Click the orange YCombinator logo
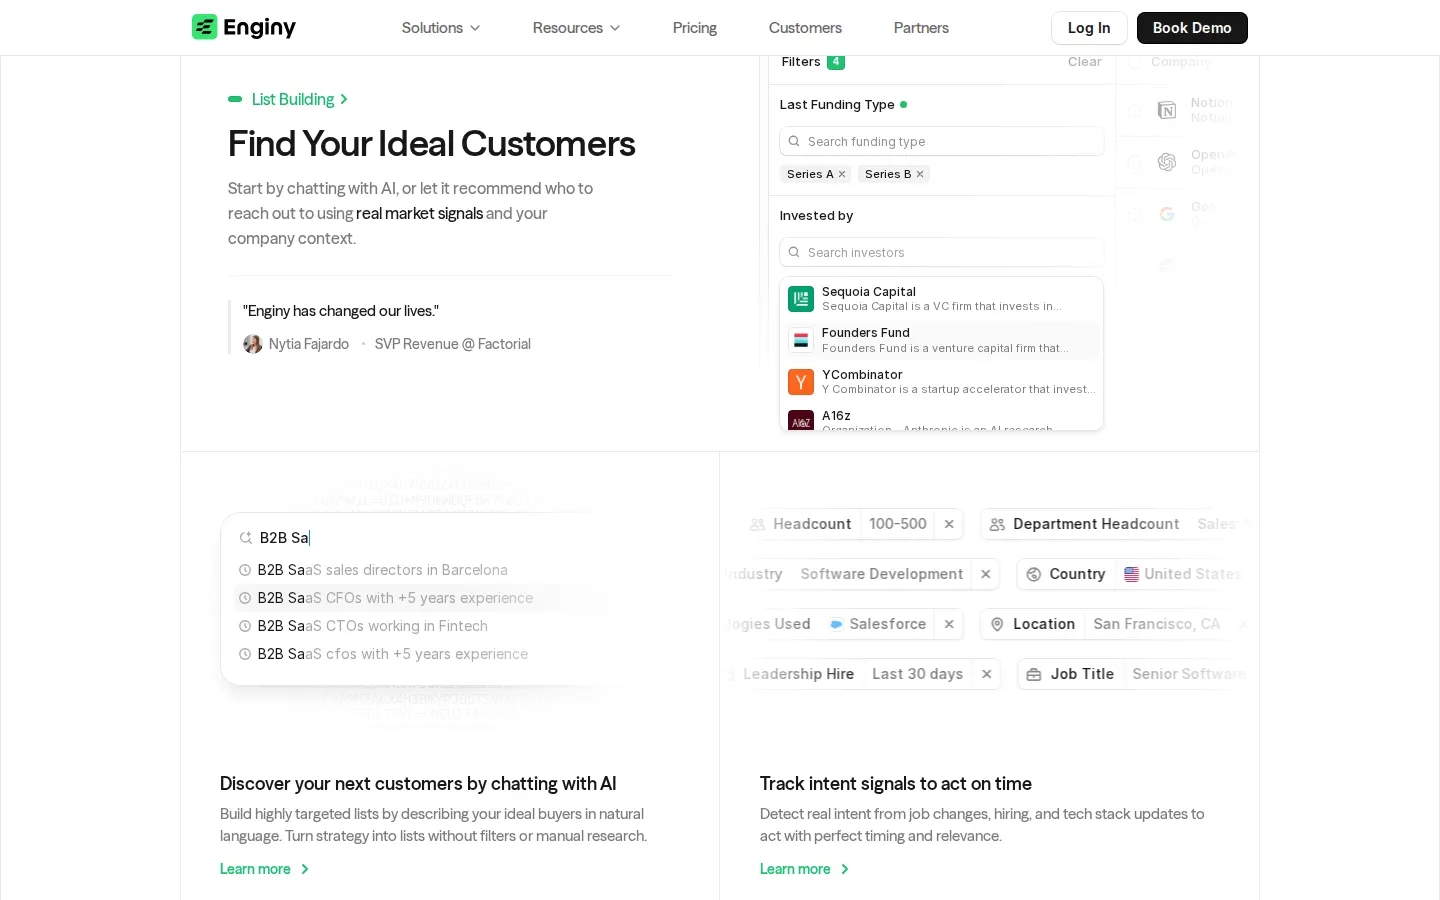This screenshot has height=900, width=1440. coord(801,382)
